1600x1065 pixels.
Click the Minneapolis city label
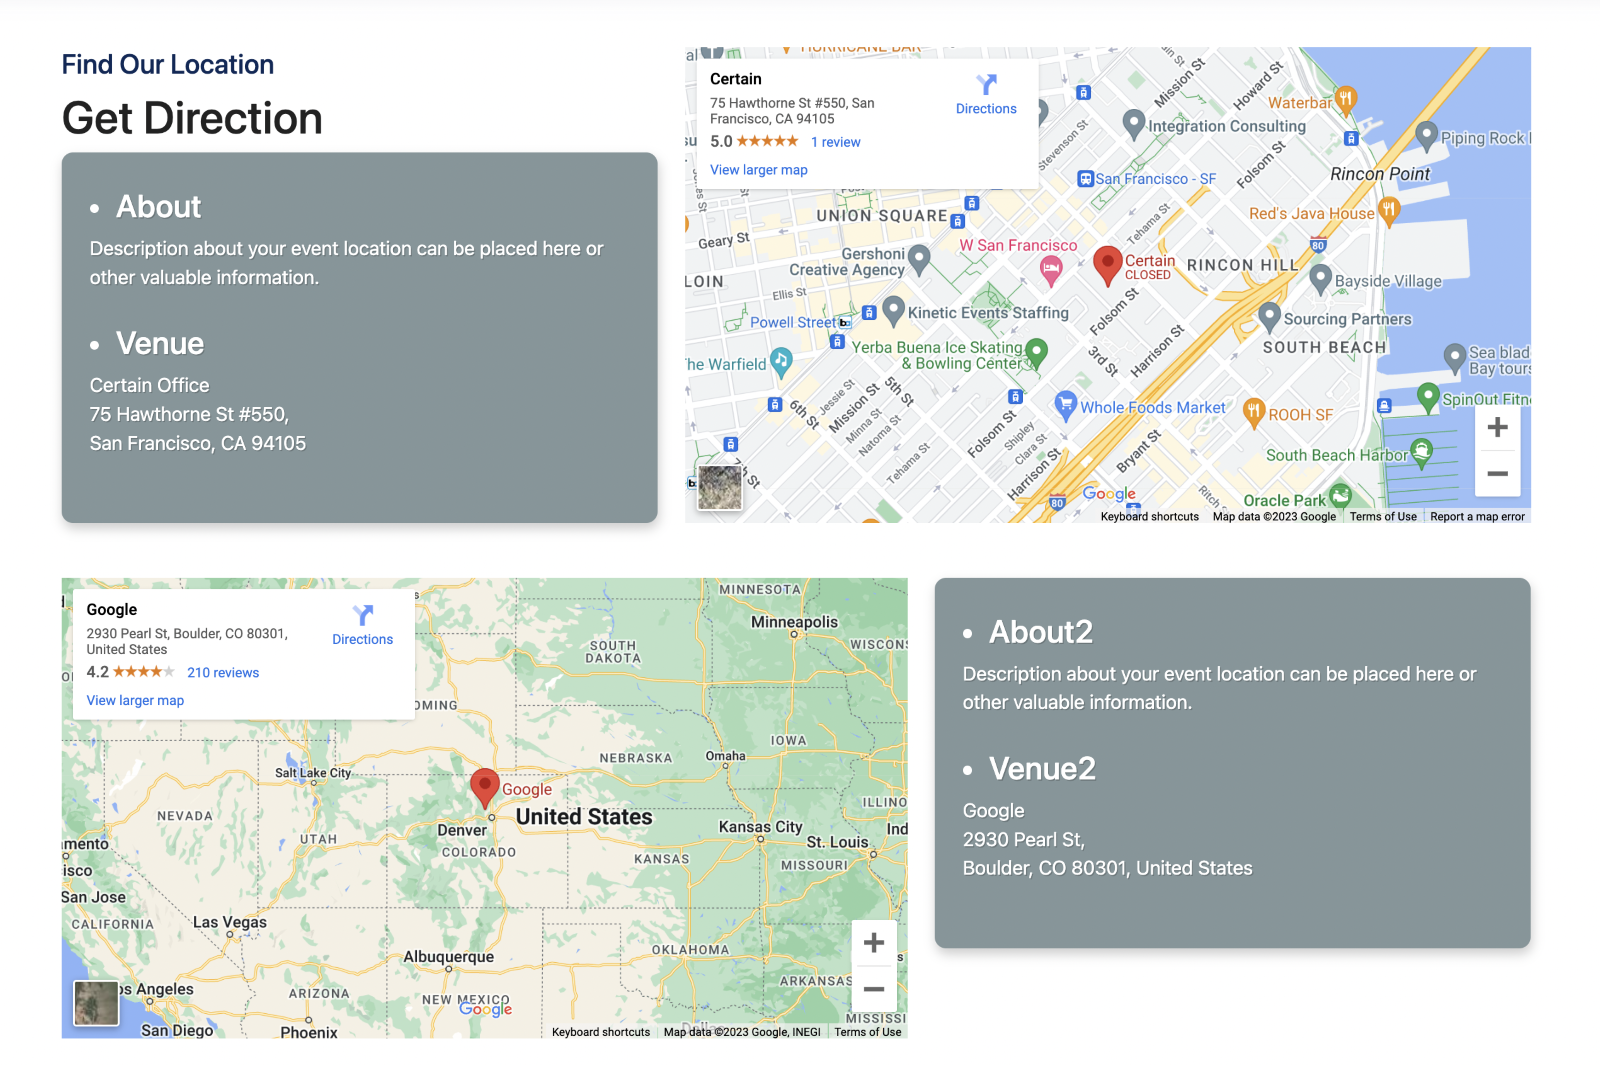[794, 622]
